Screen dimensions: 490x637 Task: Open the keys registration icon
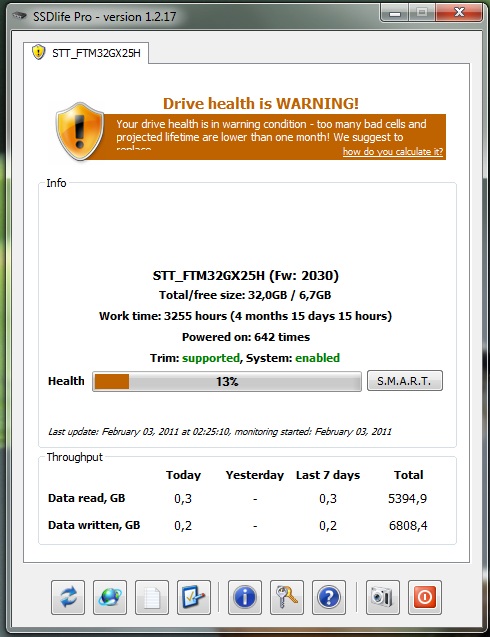pyautogui.click(x=287, y=597)
